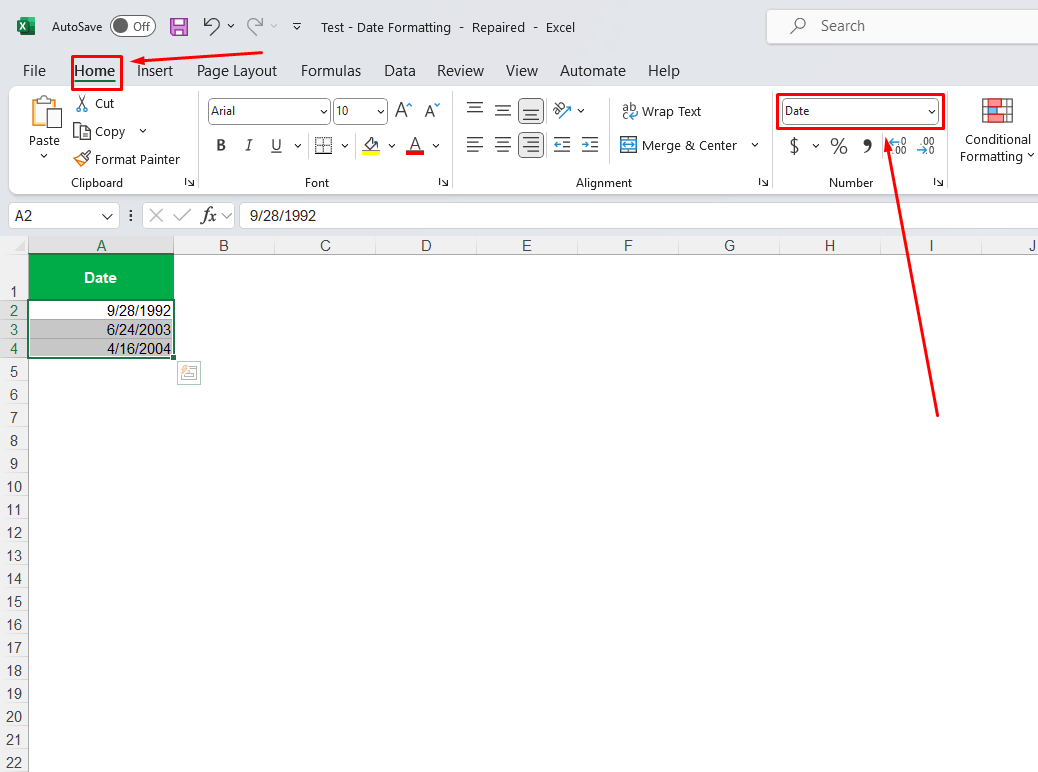
Task: Expand accounting format options arrow
Action: tap(816, 146)
